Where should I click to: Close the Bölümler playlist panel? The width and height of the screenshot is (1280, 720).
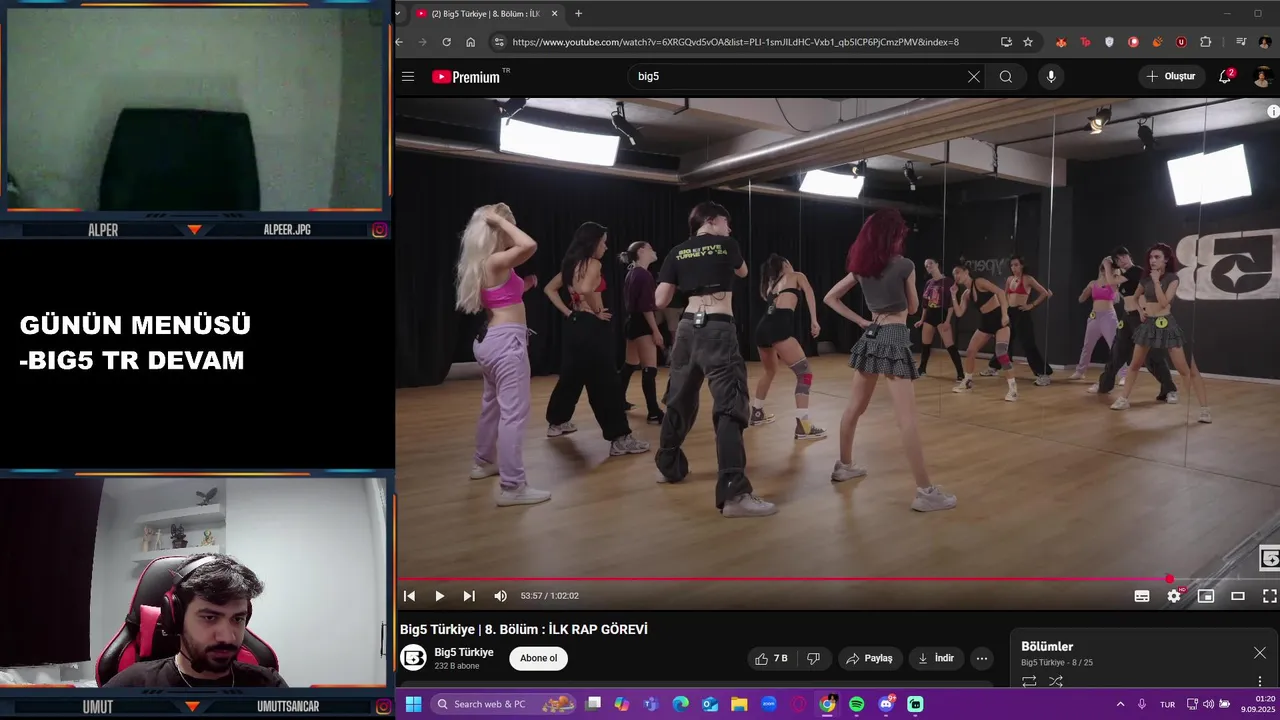coord(1260,653)
